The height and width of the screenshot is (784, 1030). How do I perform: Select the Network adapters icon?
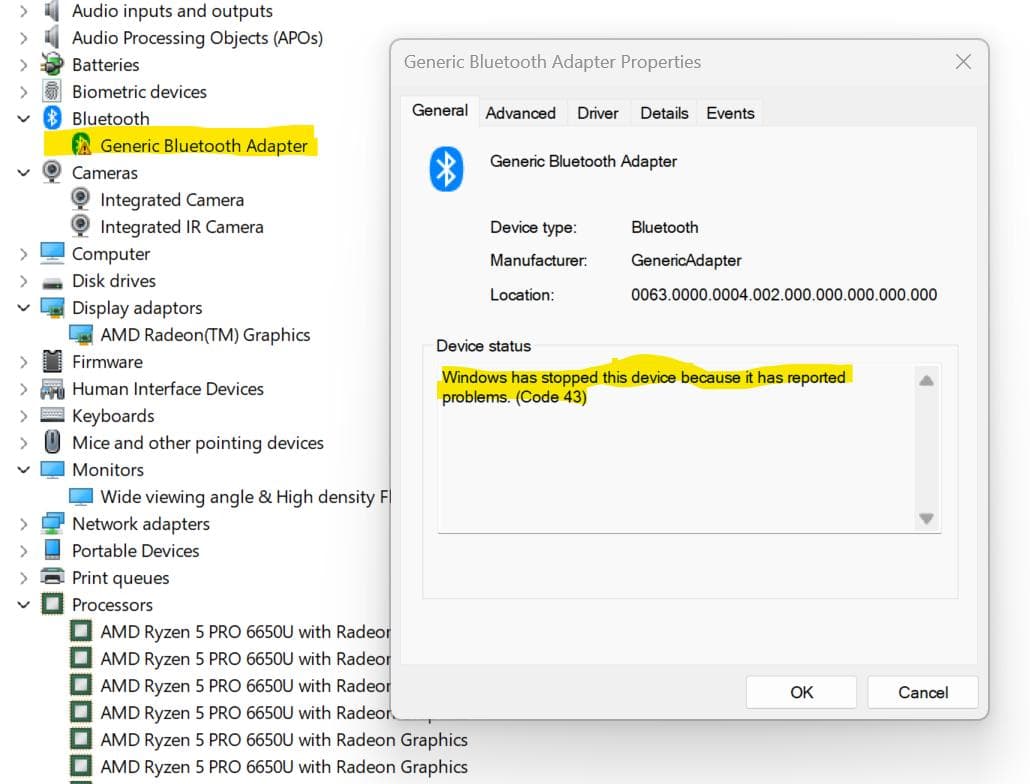[51, 523]
